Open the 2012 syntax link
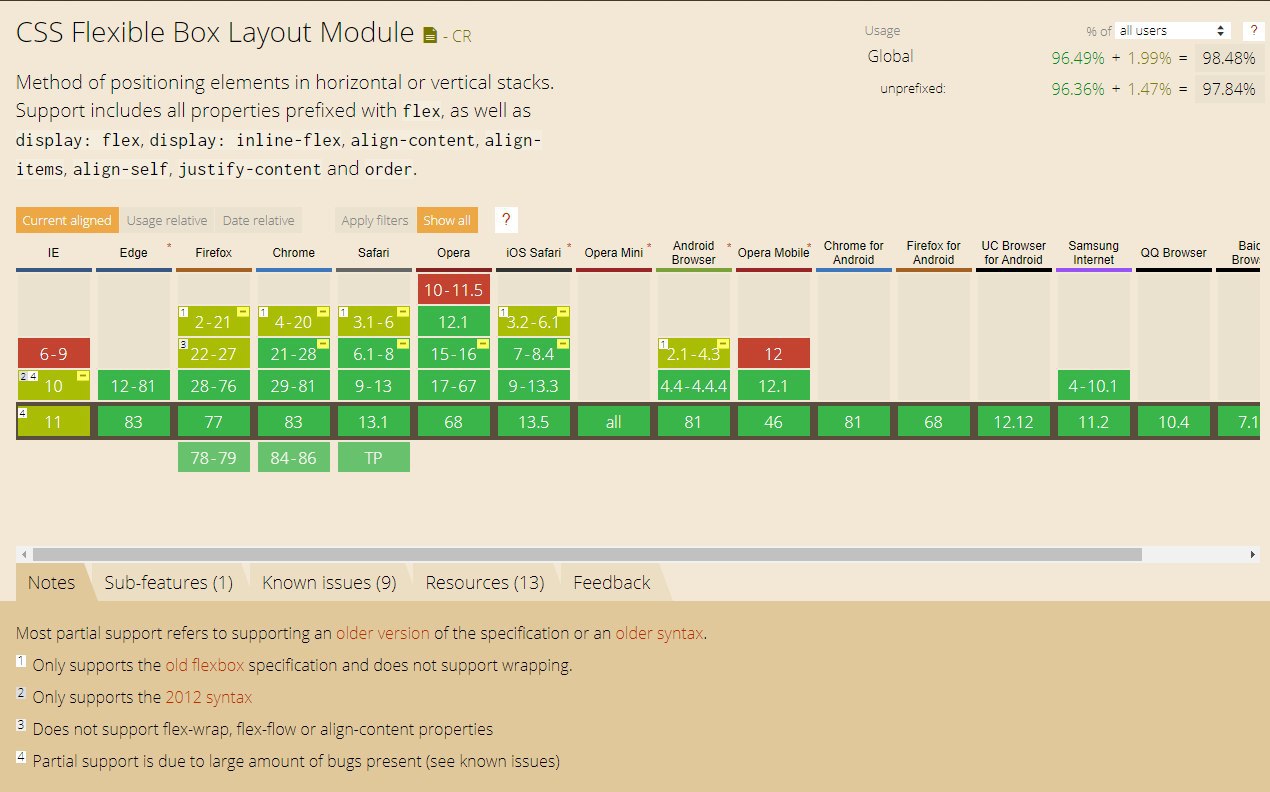The height and width of the screenshot is (792, 1270). pos(209,697)
